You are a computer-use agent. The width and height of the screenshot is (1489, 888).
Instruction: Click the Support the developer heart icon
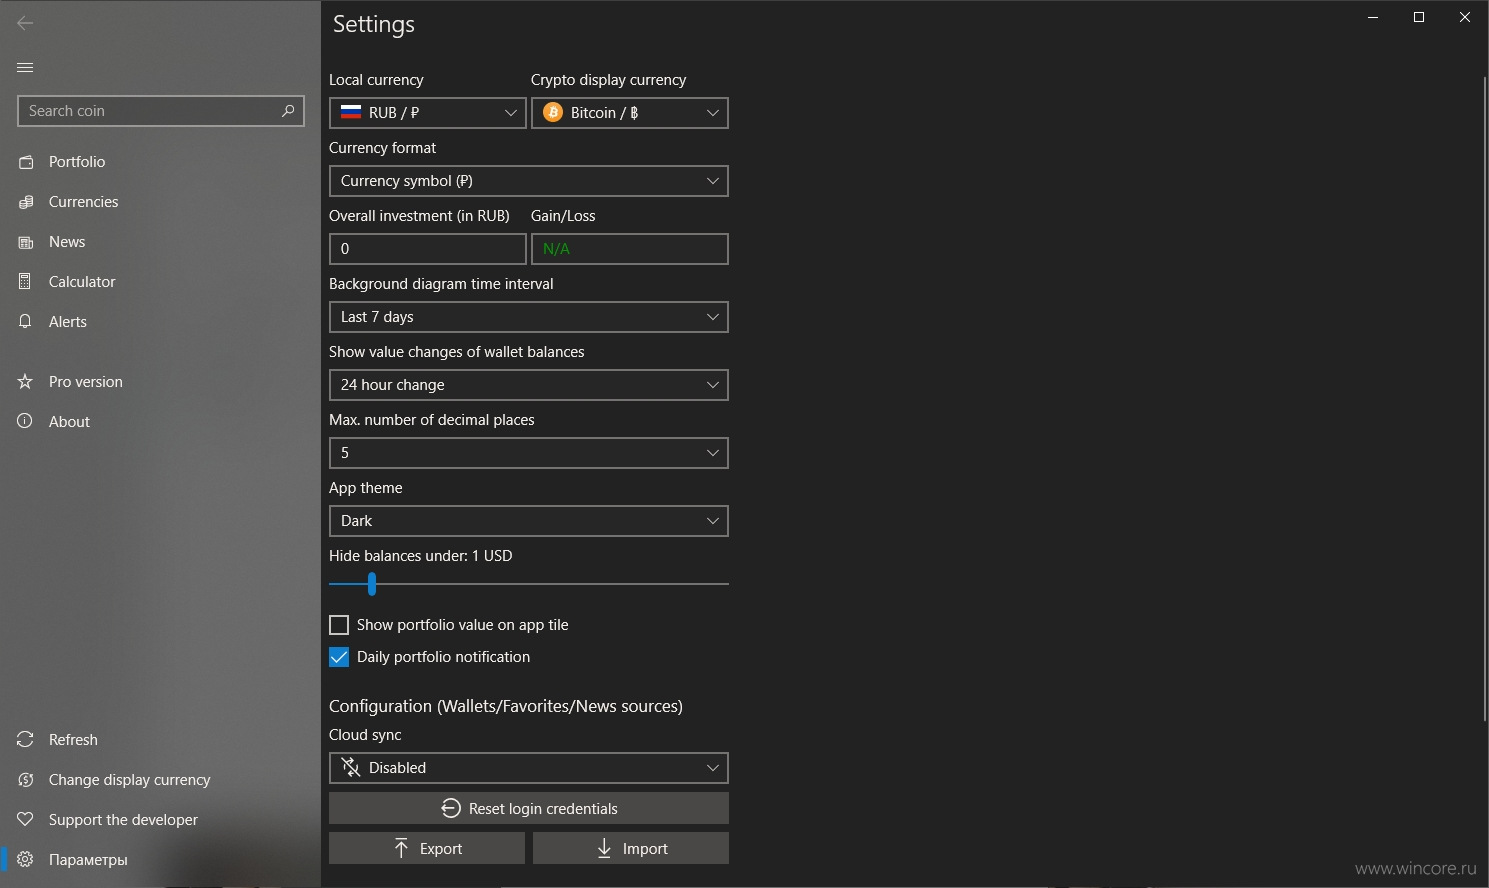26,820
